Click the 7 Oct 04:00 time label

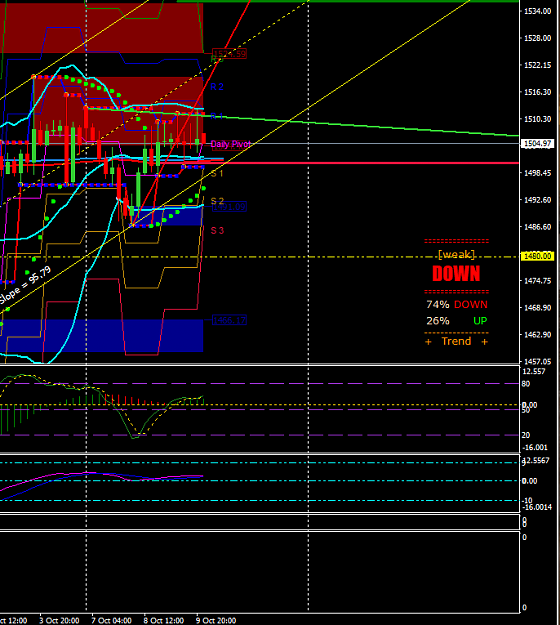click(x=111, y=621)
